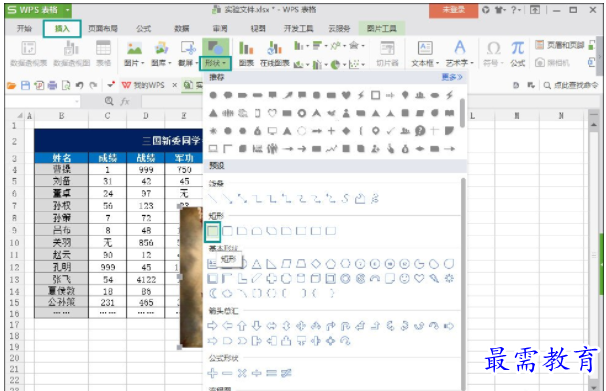Click the orange login button
The width and height of the screenshot is (606, 391).
click(x=453, y=10)
